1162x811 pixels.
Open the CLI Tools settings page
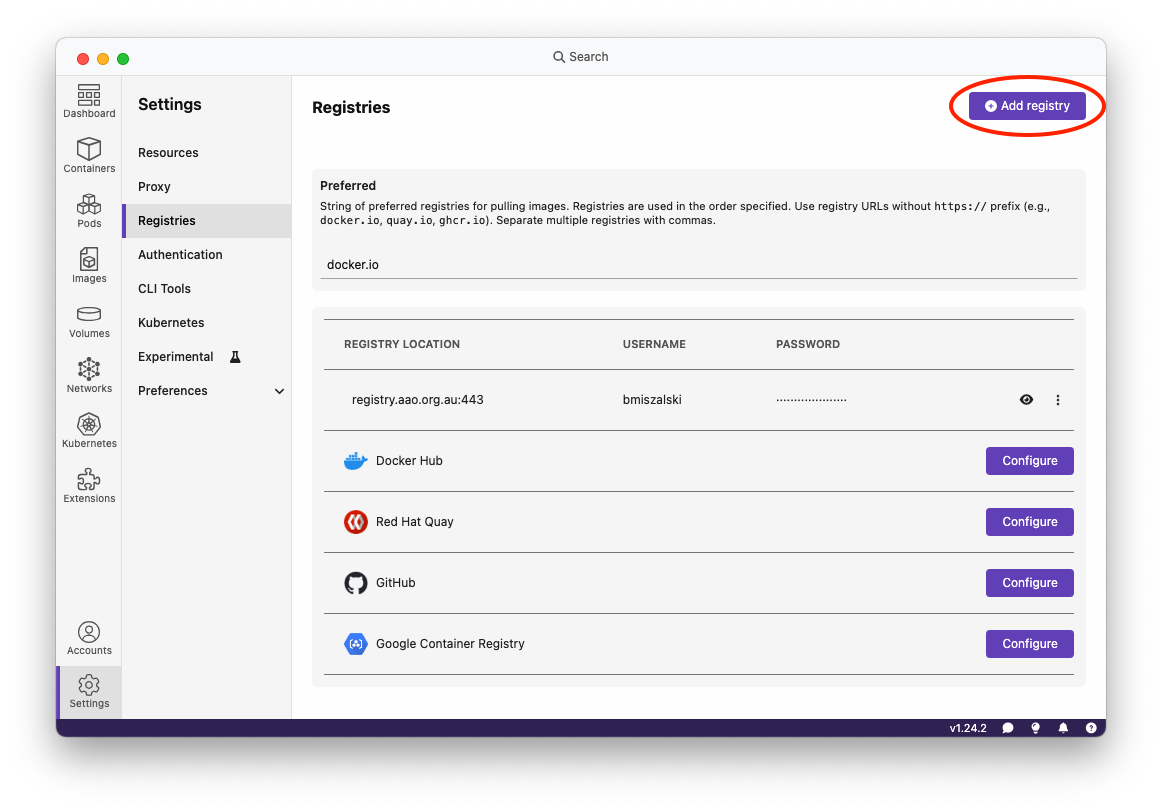pyautogui.click(x=164, y=289)
